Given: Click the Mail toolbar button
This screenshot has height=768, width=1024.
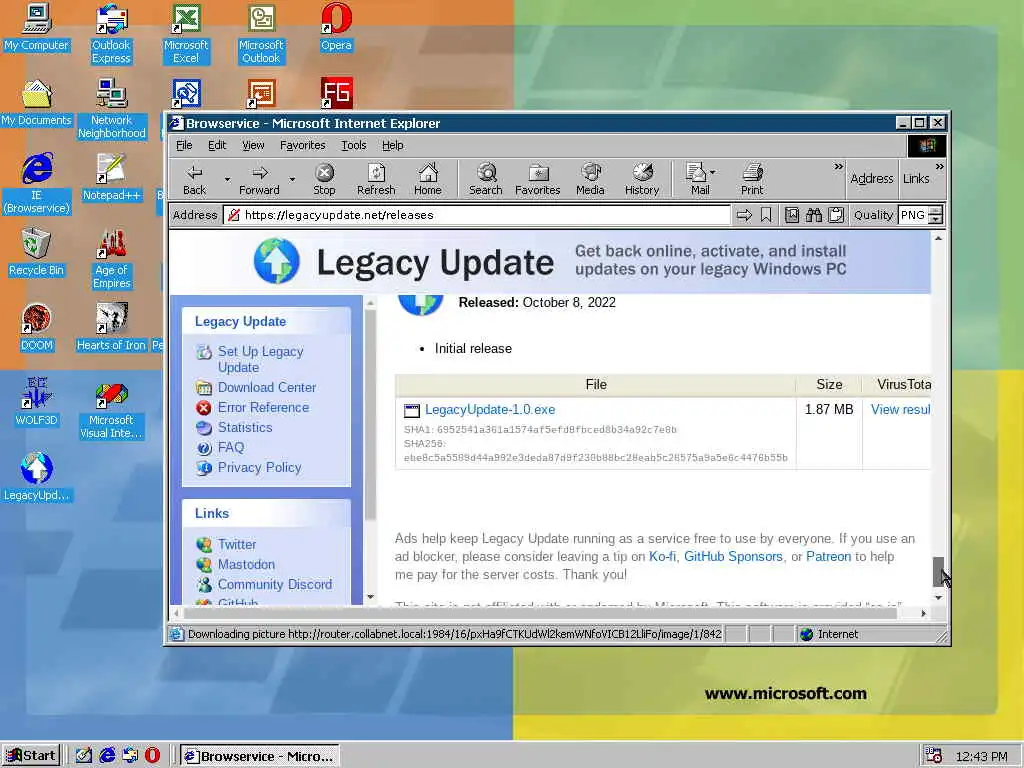Looking at the screenshot, I should pyautogui.click(x=696, y=180).
